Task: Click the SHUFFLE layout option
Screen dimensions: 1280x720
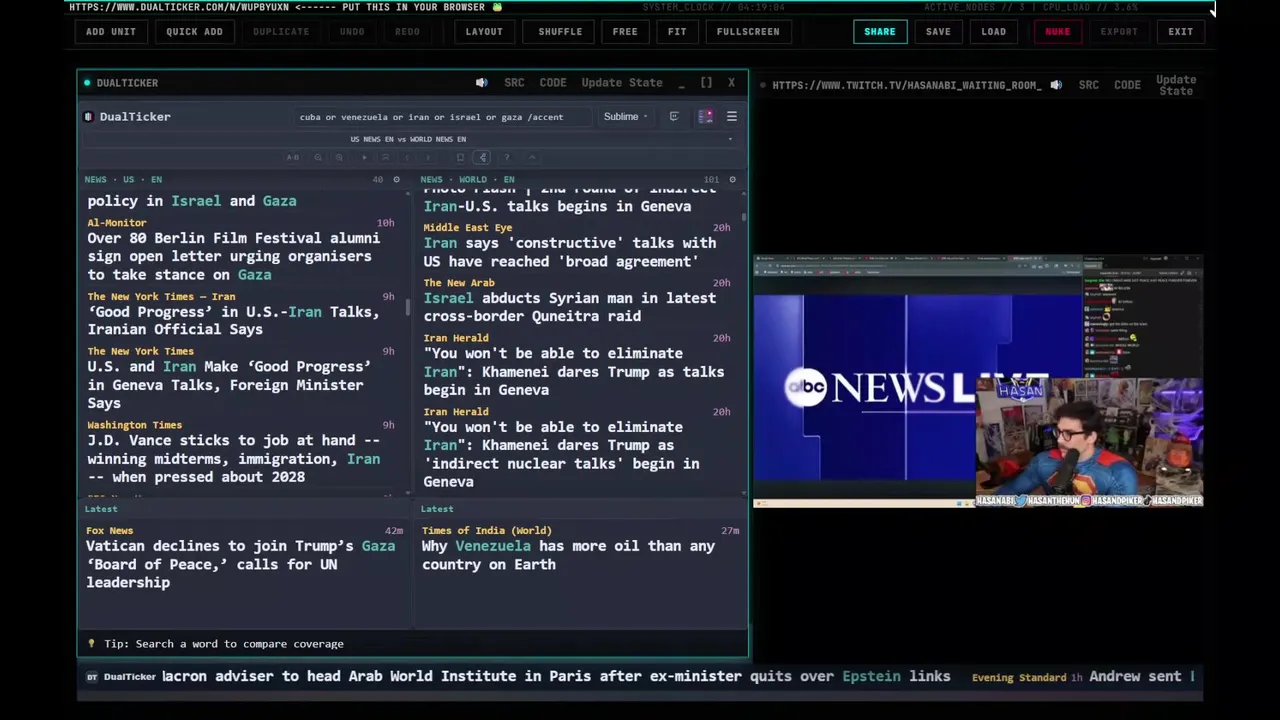Action: pyautogui.click(x=560, y=32)
